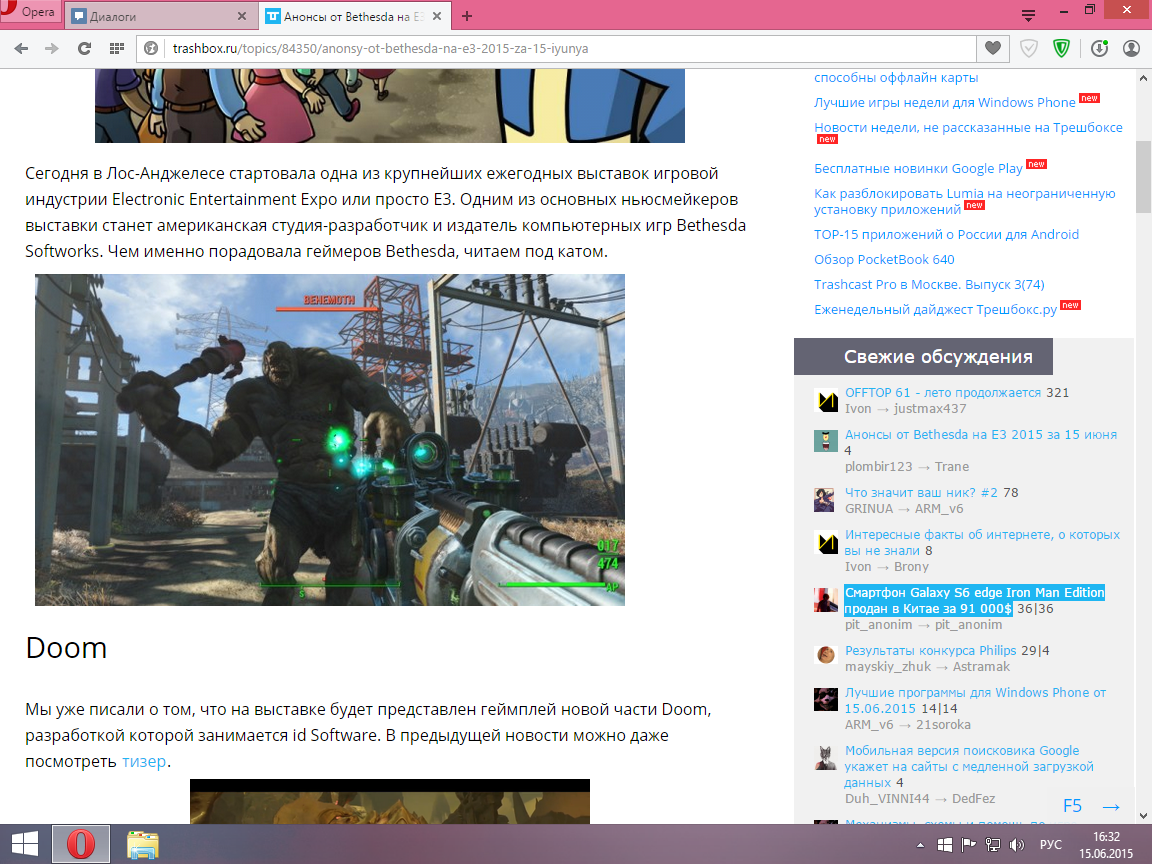The height and width of the screenshot is (864, 1152).
Task: Open a new tab with the plus button
Action: 467,15
